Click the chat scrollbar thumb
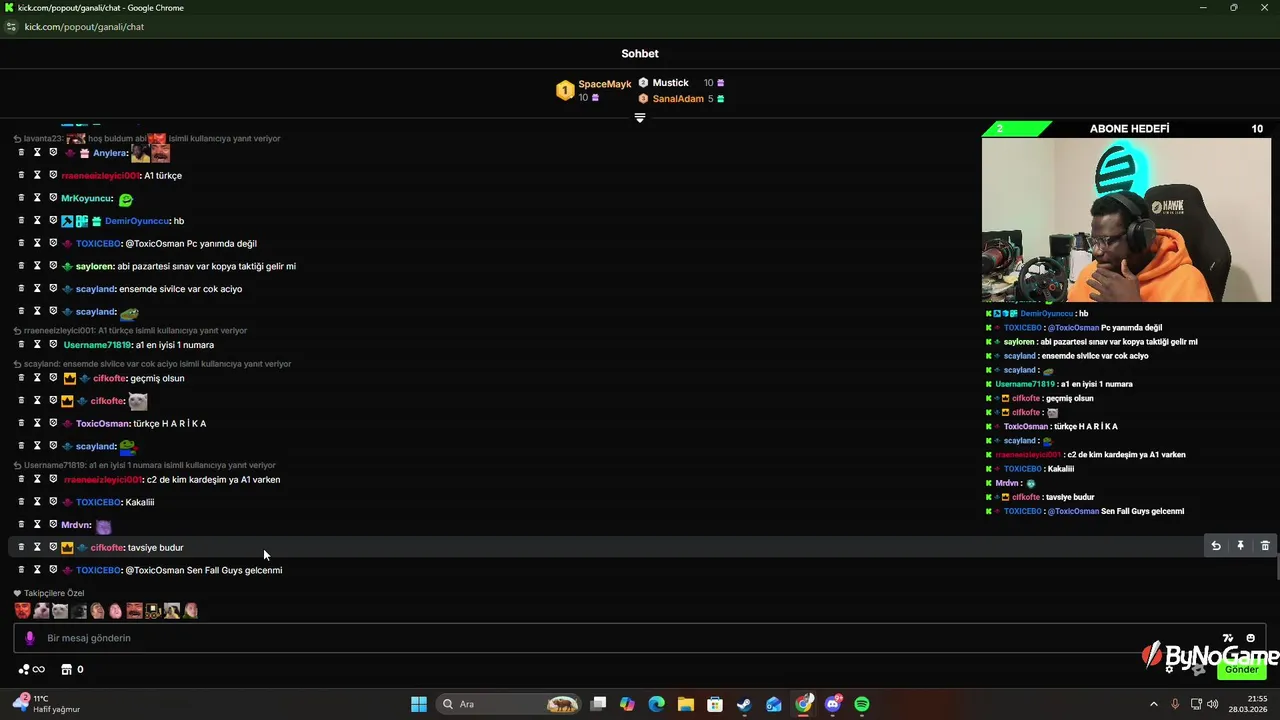This screenshot has width=1280, height=720. click(x=1276, y=565)
